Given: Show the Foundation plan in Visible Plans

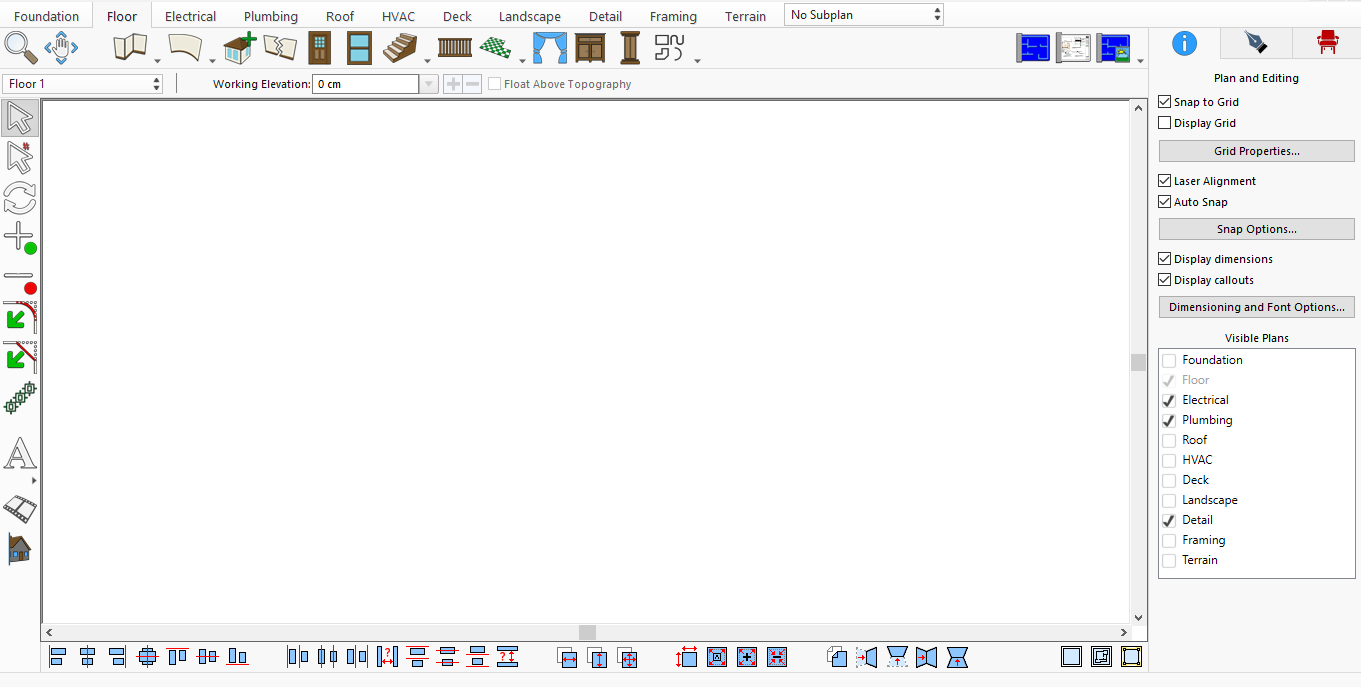Looking at the screenshot, I should [1169, 360].
